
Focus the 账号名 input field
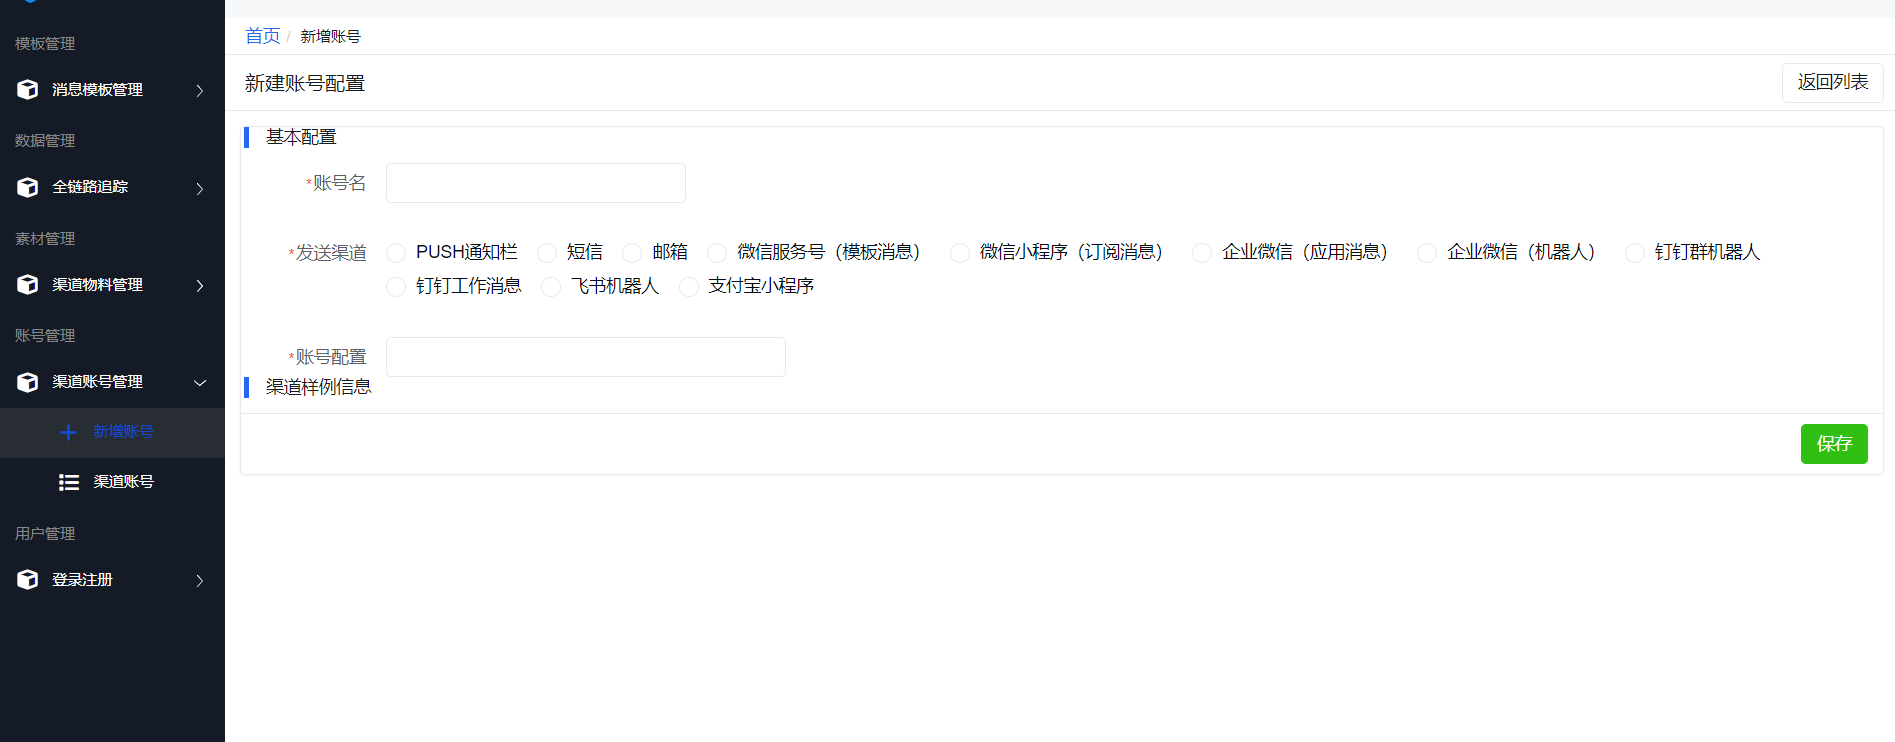click(536, 183)
